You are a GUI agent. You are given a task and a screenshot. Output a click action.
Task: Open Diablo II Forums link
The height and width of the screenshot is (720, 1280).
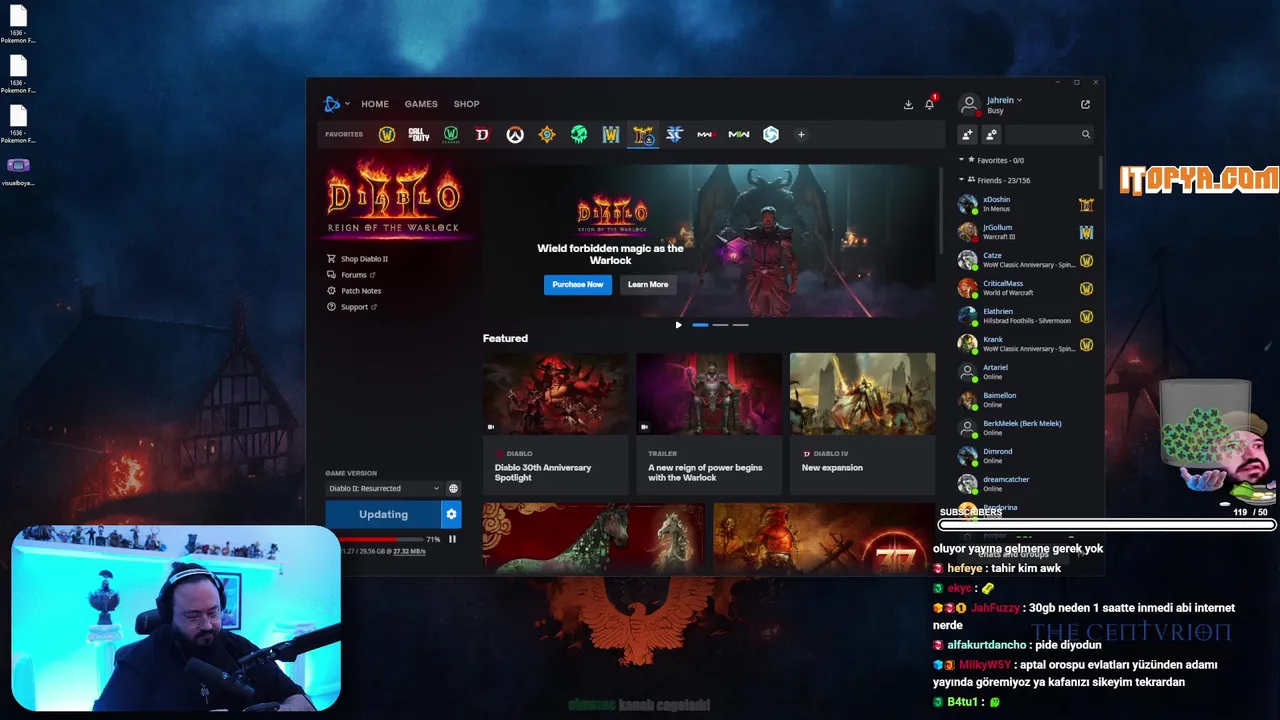[x=352, y=275]
